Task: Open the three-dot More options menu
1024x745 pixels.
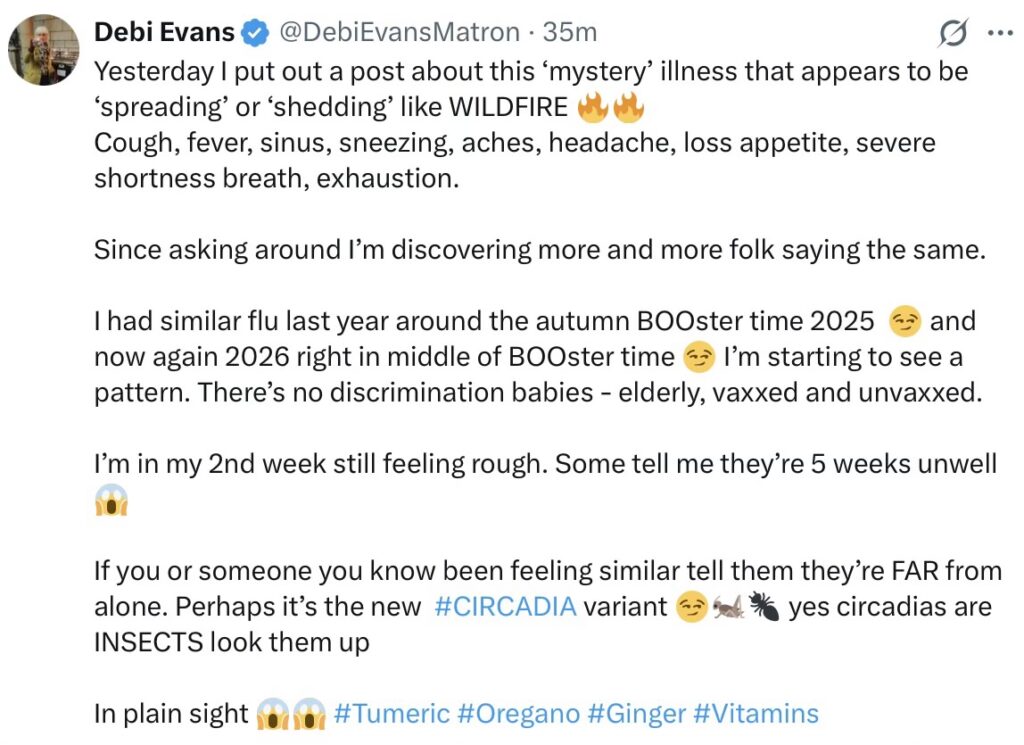Action: tap(999, 33)
